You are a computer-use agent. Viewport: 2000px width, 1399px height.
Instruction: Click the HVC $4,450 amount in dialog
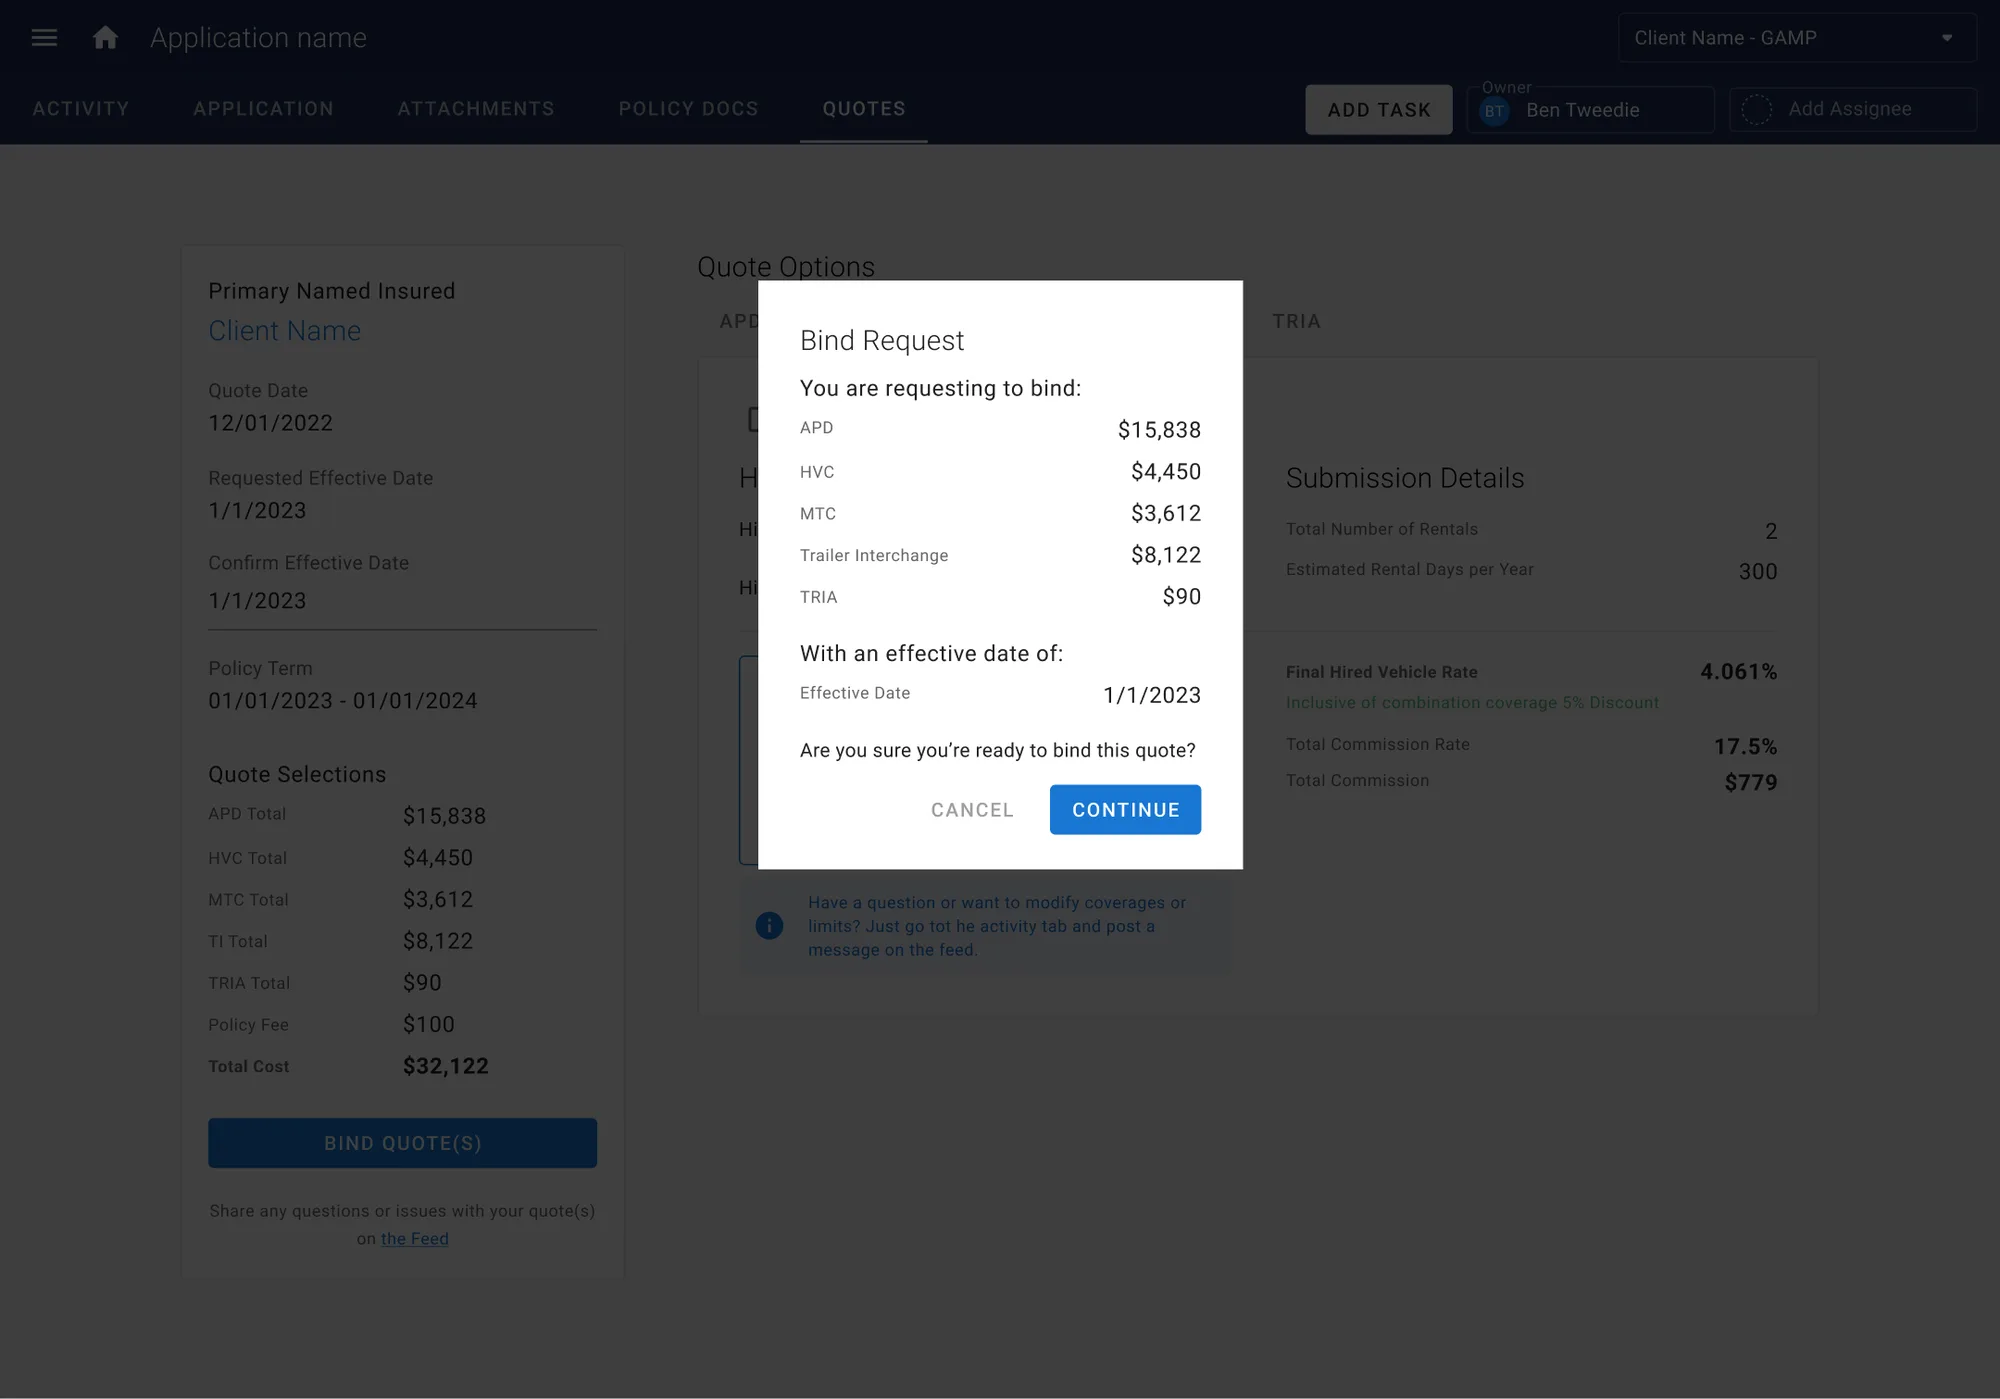(x=1166, y=472)
